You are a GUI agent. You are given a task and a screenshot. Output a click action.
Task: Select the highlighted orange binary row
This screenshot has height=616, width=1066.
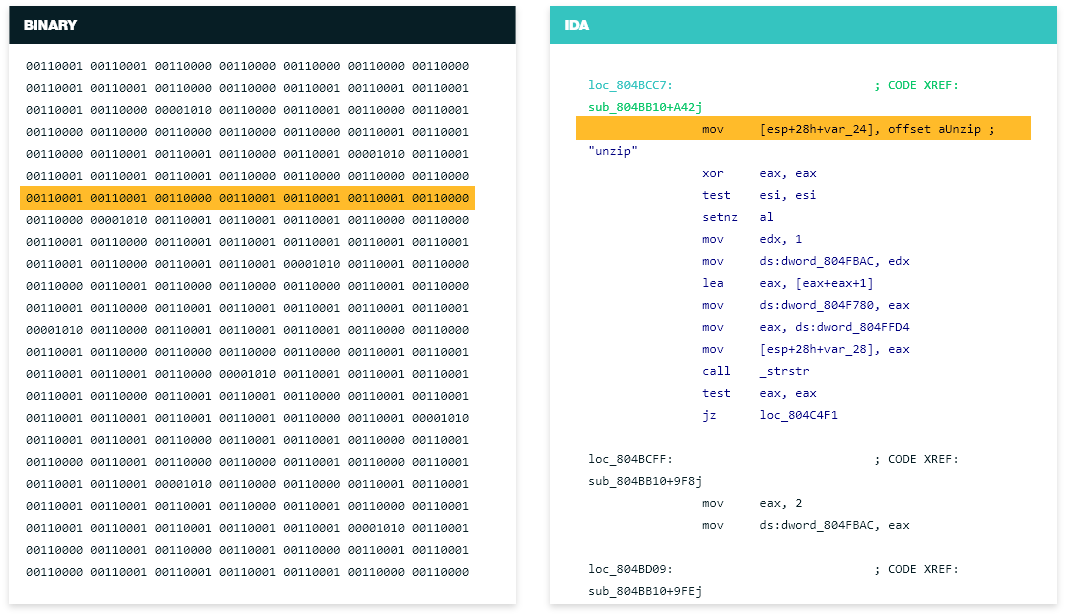247,198
